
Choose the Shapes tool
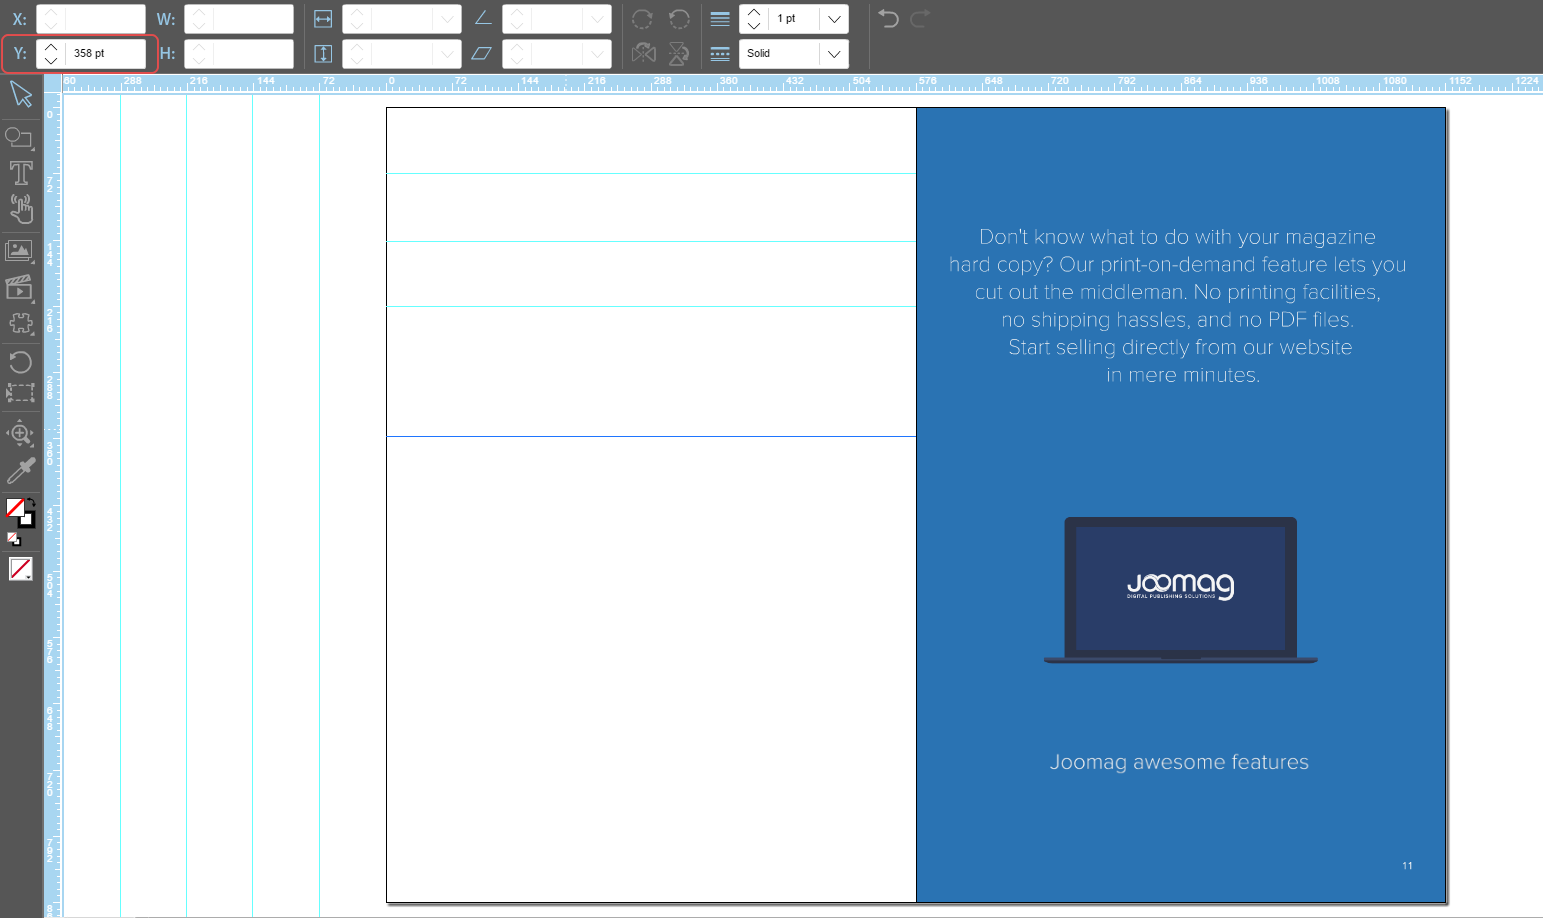pos(19,138)
